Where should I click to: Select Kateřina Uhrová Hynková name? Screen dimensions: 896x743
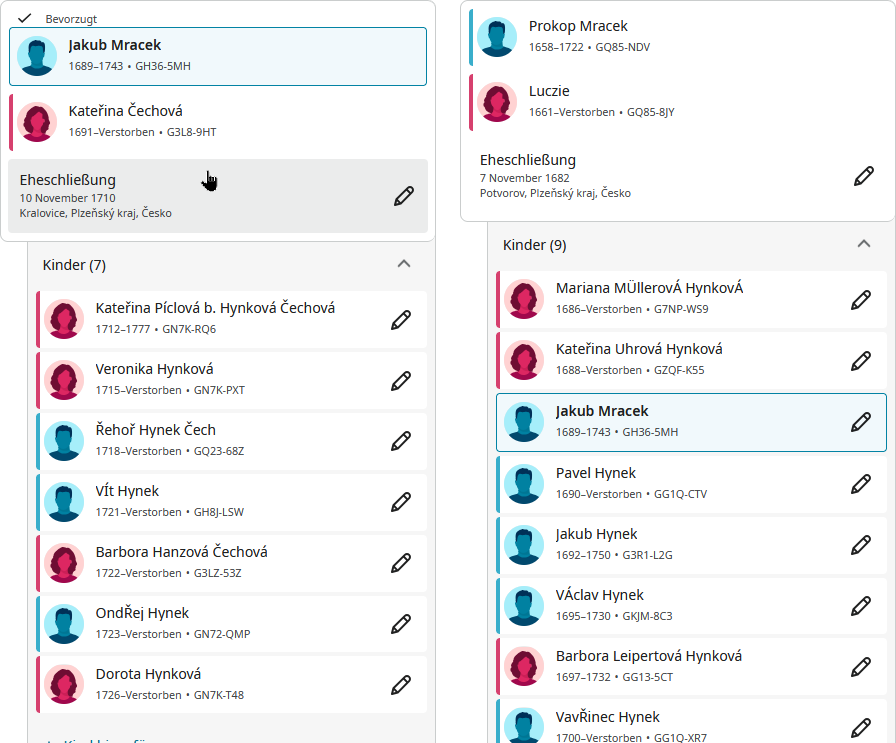coord(639,349)
